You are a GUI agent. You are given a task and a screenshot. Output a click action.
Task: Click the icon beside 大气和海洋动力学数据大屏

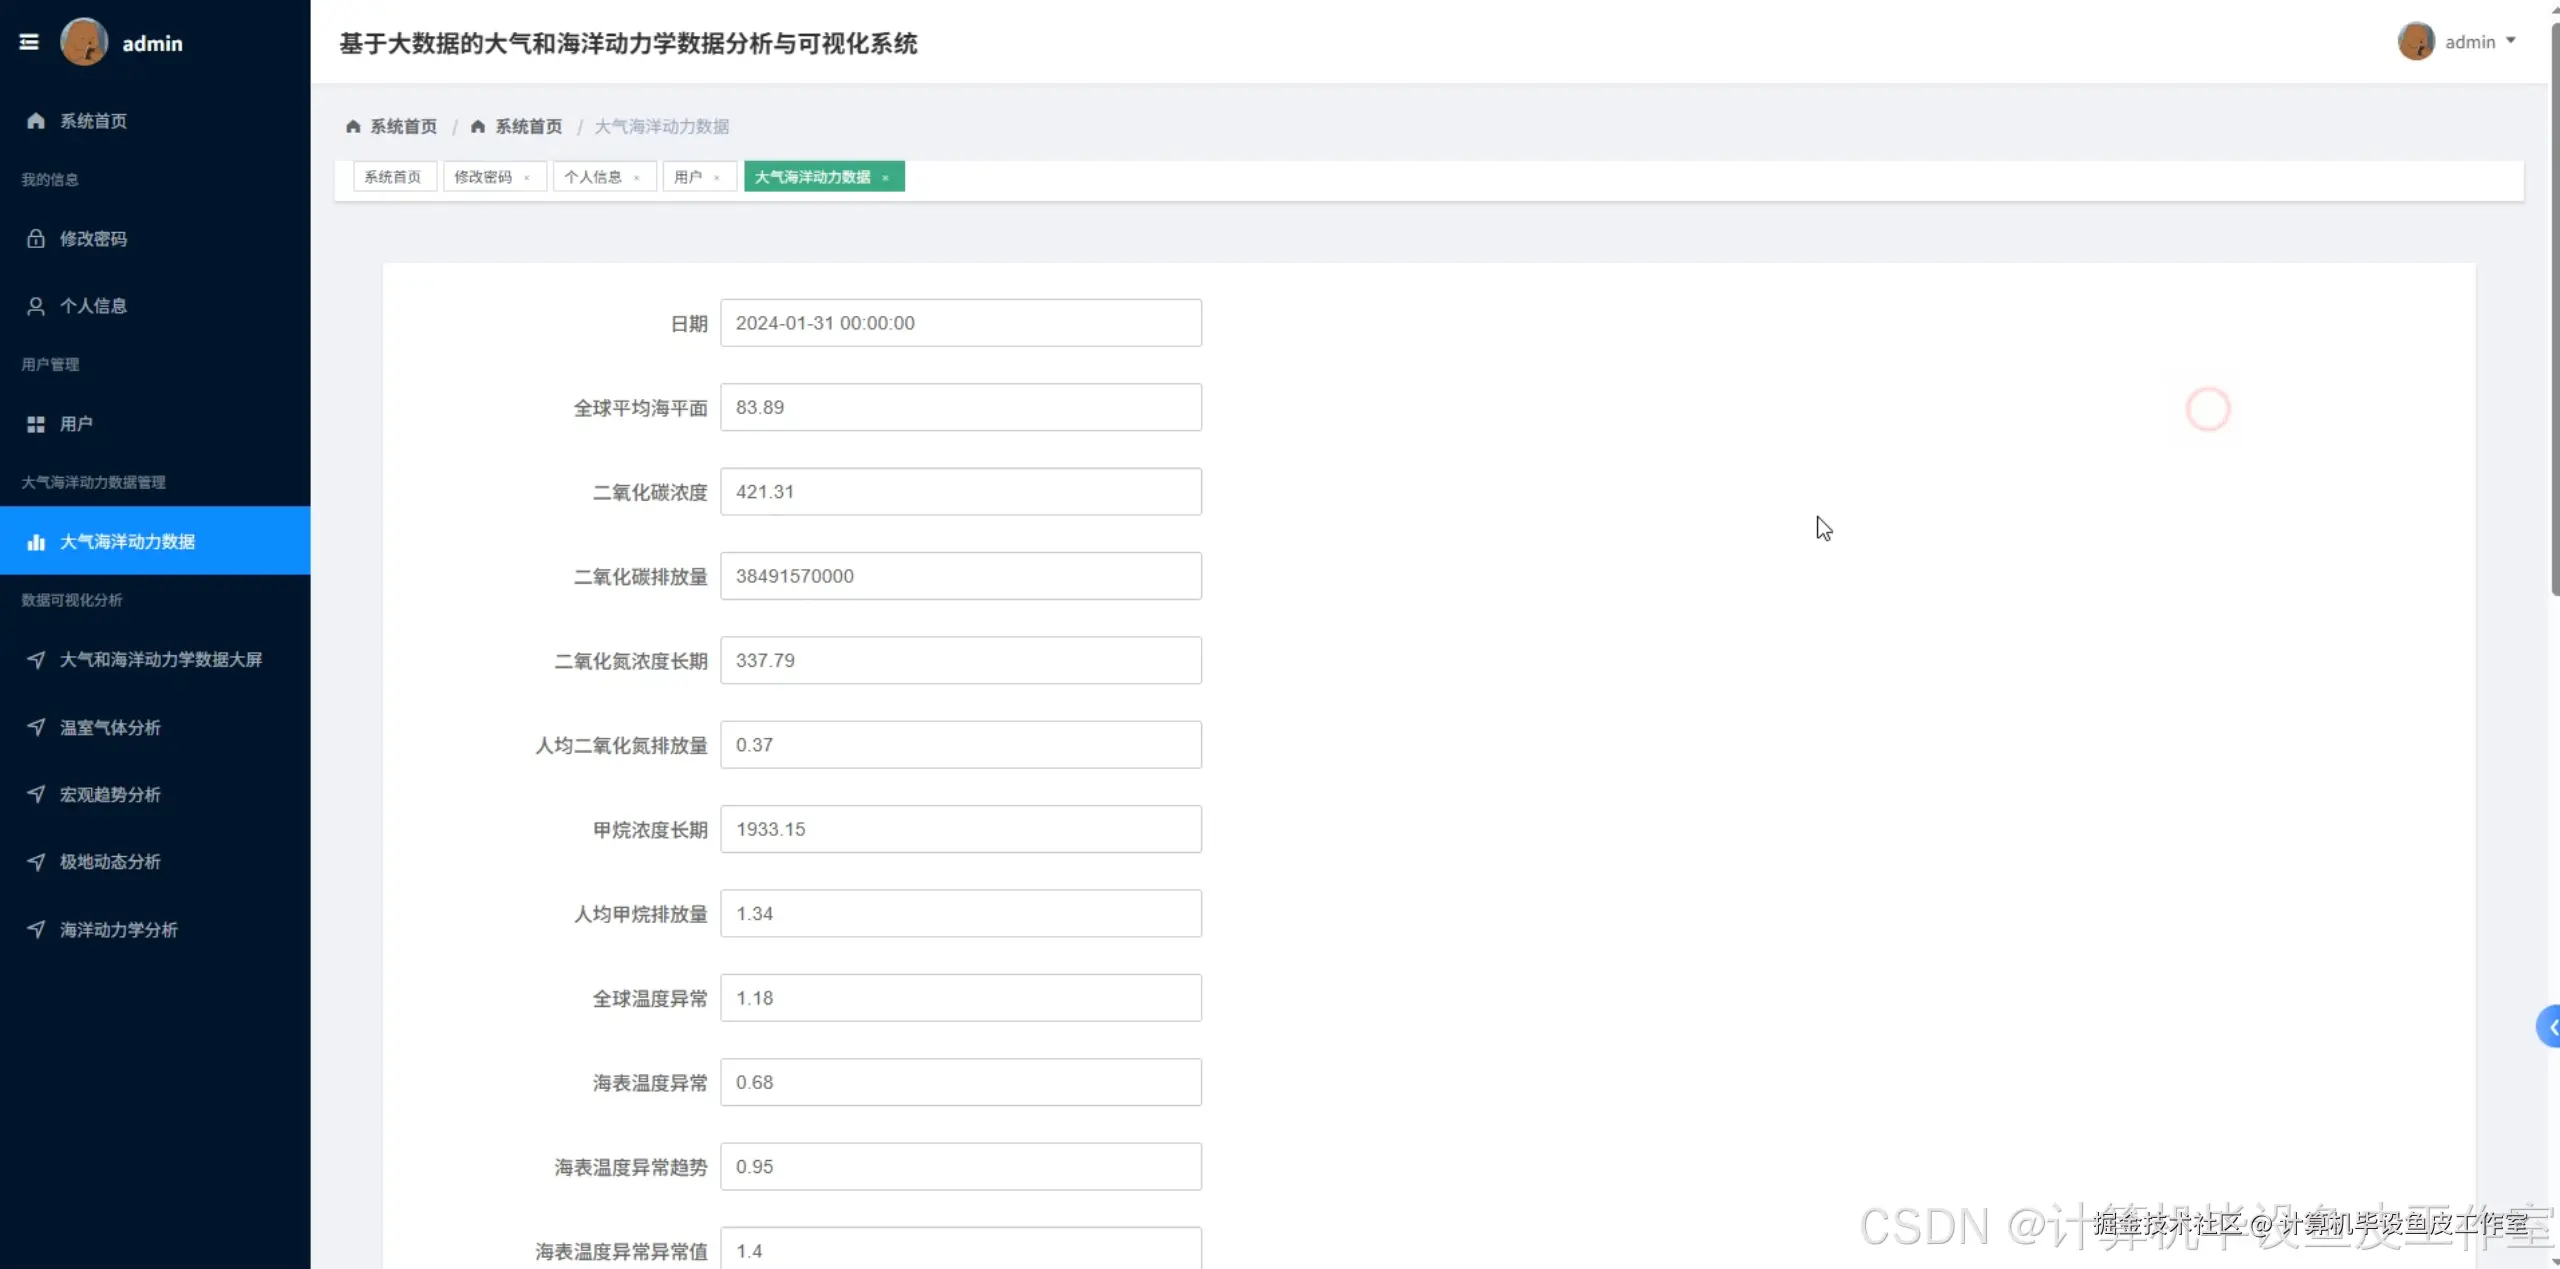click(x=36, y=659)
